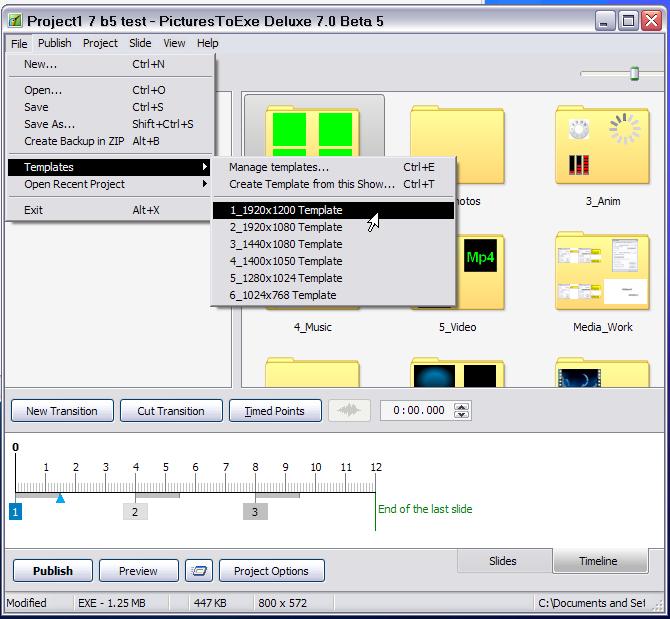670x619 pixels.
Task: Open the Publish menu
Action: click(x=55, y=44)
